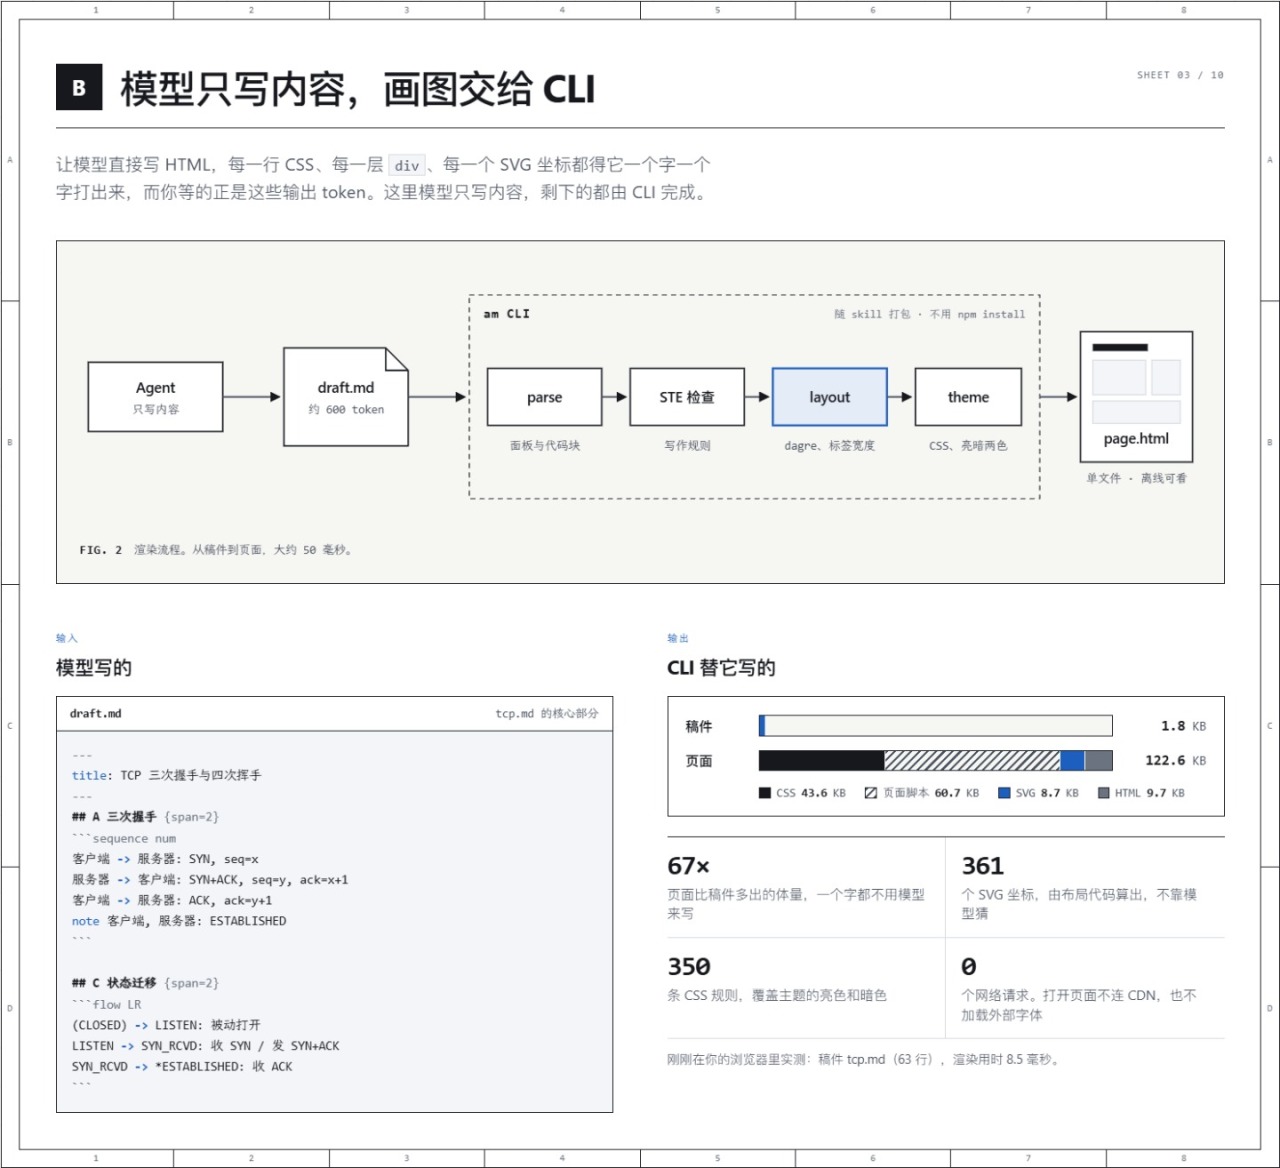Click the "350" CSS rules statistic
The width and height of the screenshot is (1280, 1168).
[689, 967]
